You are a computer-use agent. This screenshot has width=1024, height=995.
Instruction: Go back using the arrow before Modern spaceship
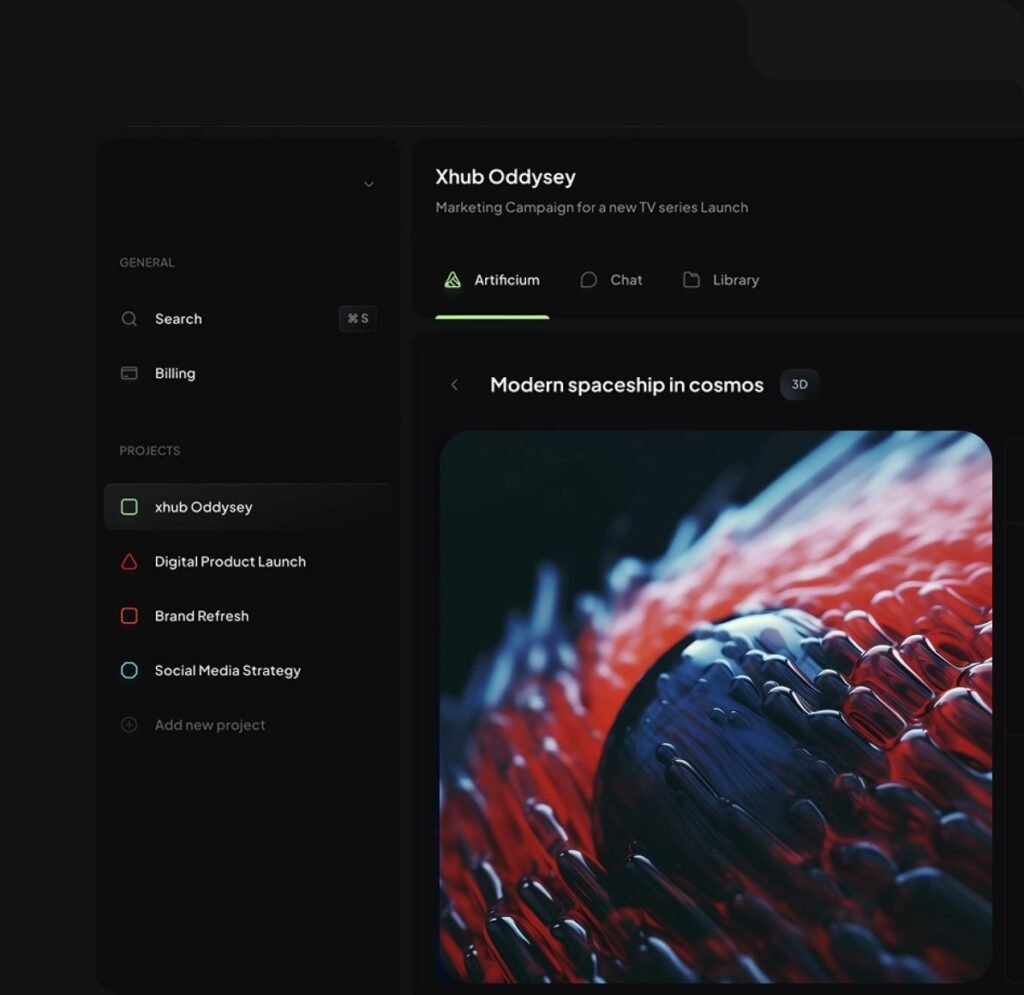pyautogui.click(x=455, y=384)
